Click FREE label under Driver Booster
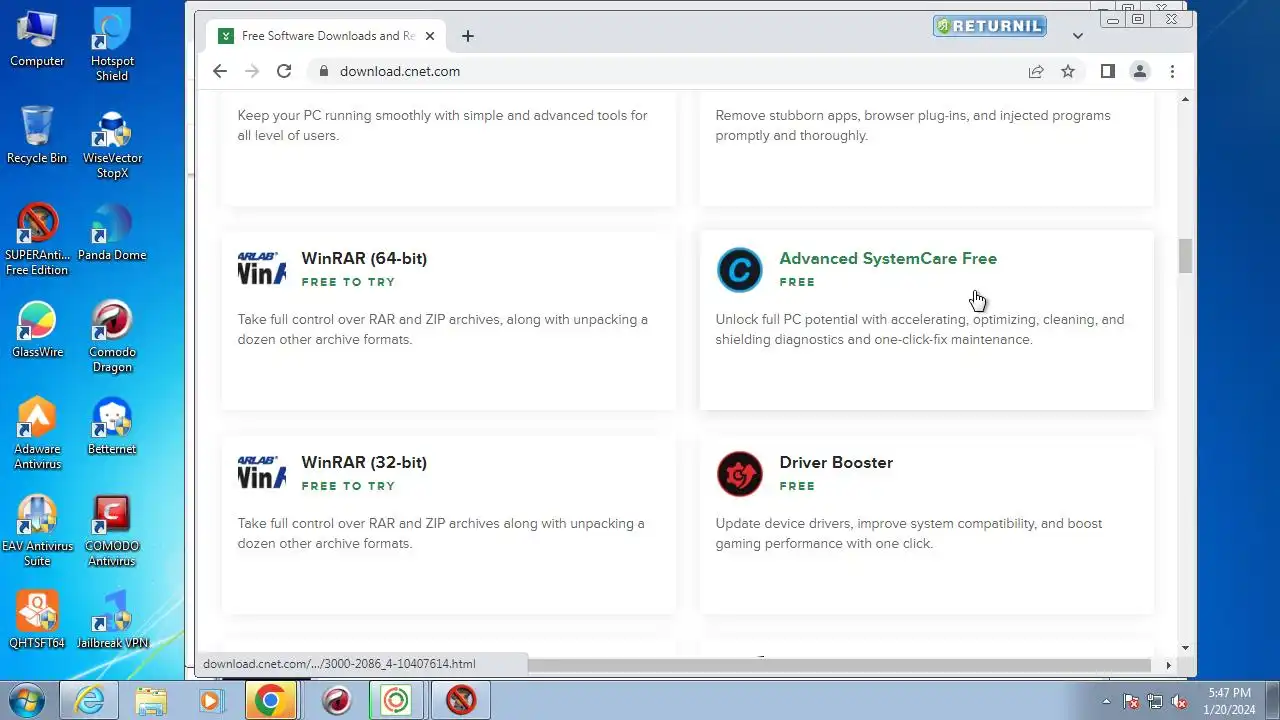Image resolution: width=1280 pixels, height=720 pixels. (797, 486)
